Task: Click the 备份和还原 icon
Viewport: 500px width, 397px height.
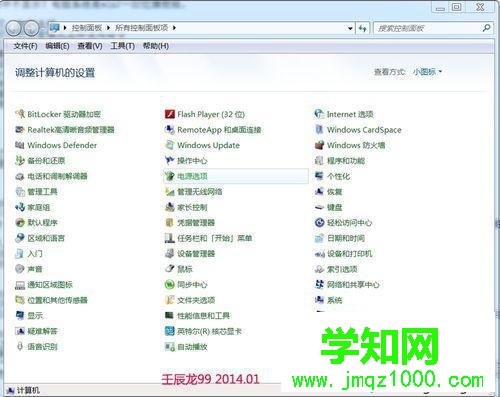Action: (x=20, y=160)
